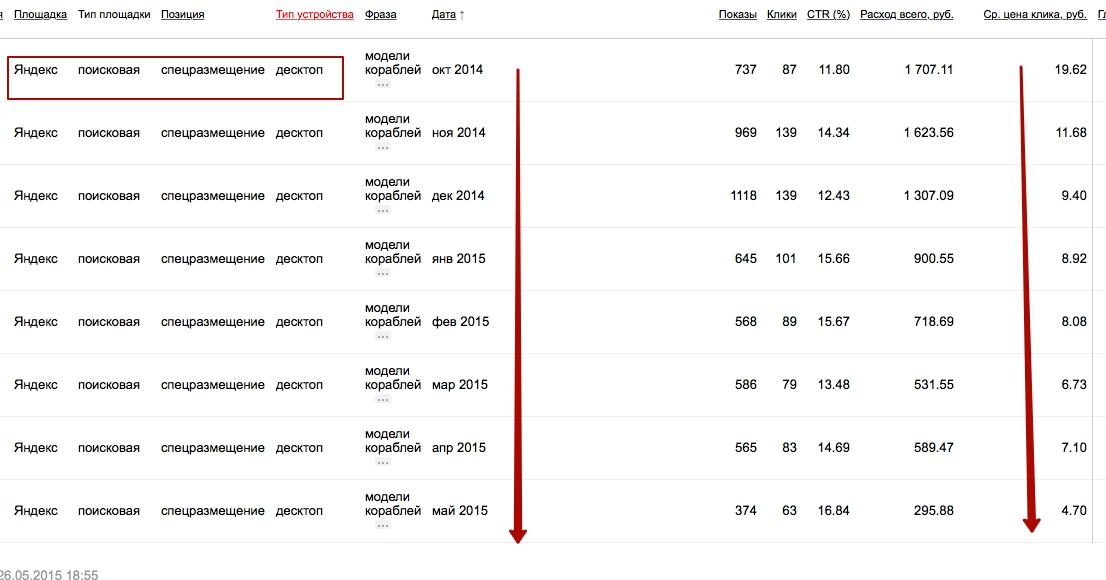
Task: Expand phrase ellipsis in ноя 2014 row
Action: point(382,147)
